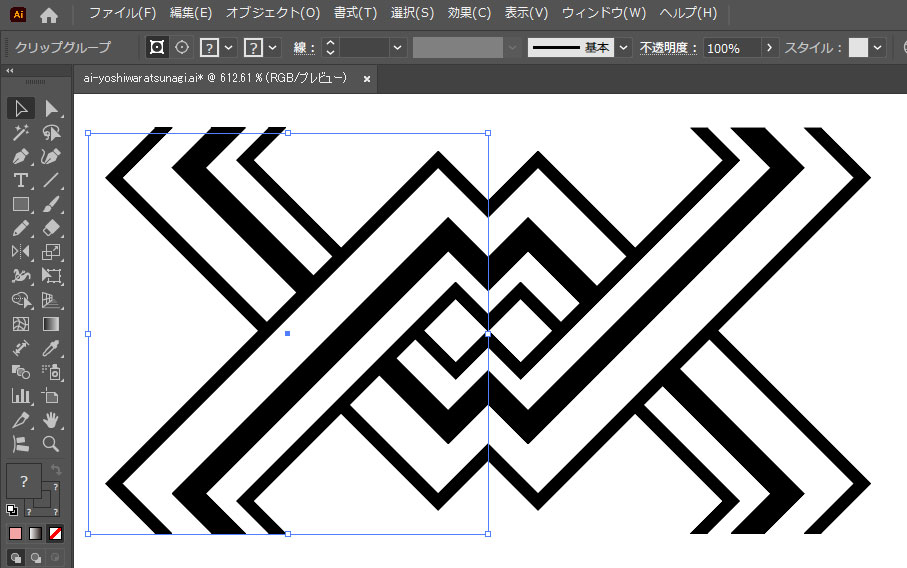Select the Magic Wand tool
Screen dimensions: 907x568
[20, 132]
